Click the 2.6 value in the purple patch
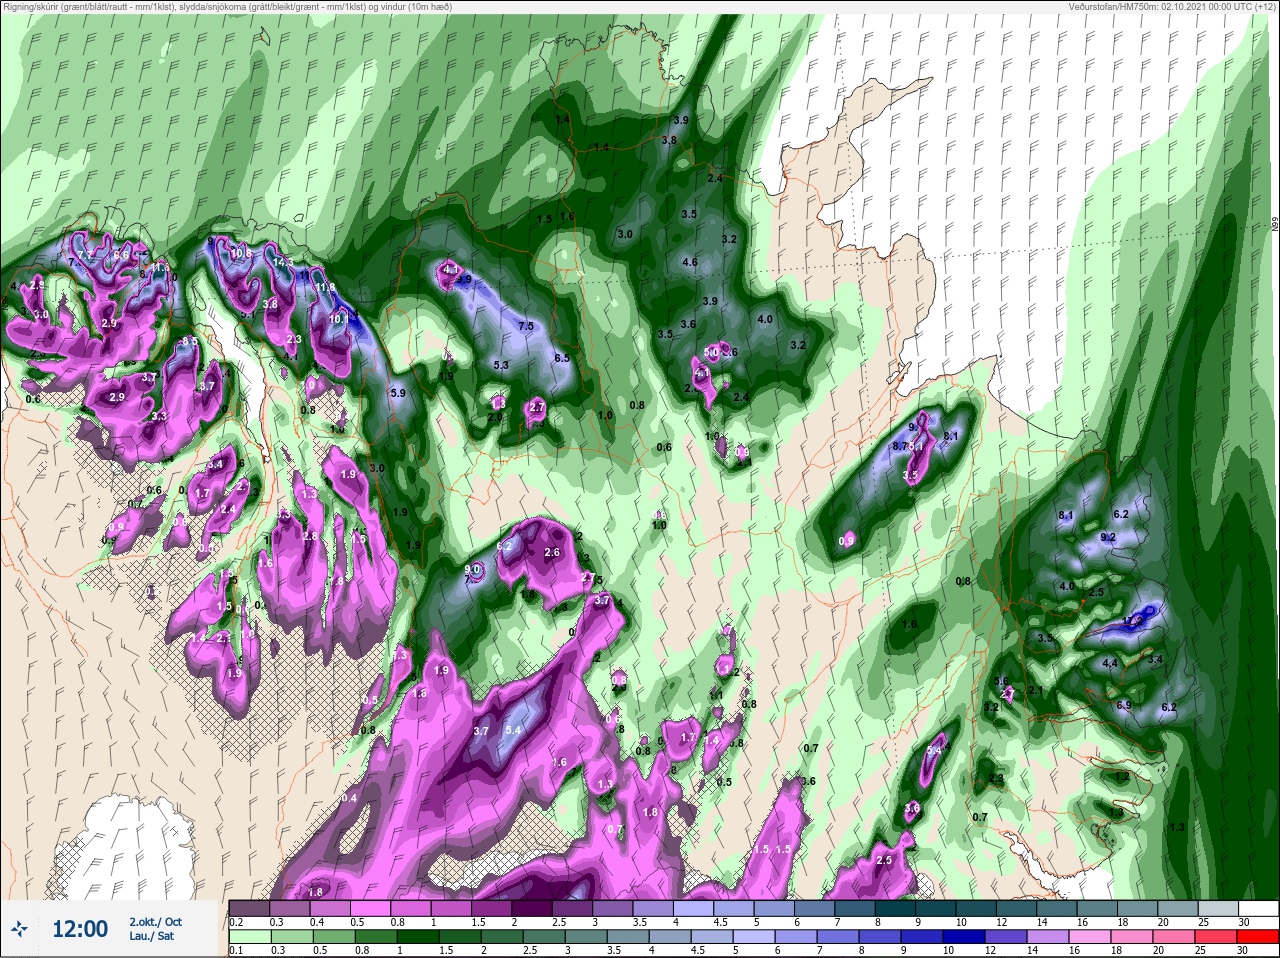This screenshot has height=958, width=1280. pyautogui.click(x=551, y=553)
